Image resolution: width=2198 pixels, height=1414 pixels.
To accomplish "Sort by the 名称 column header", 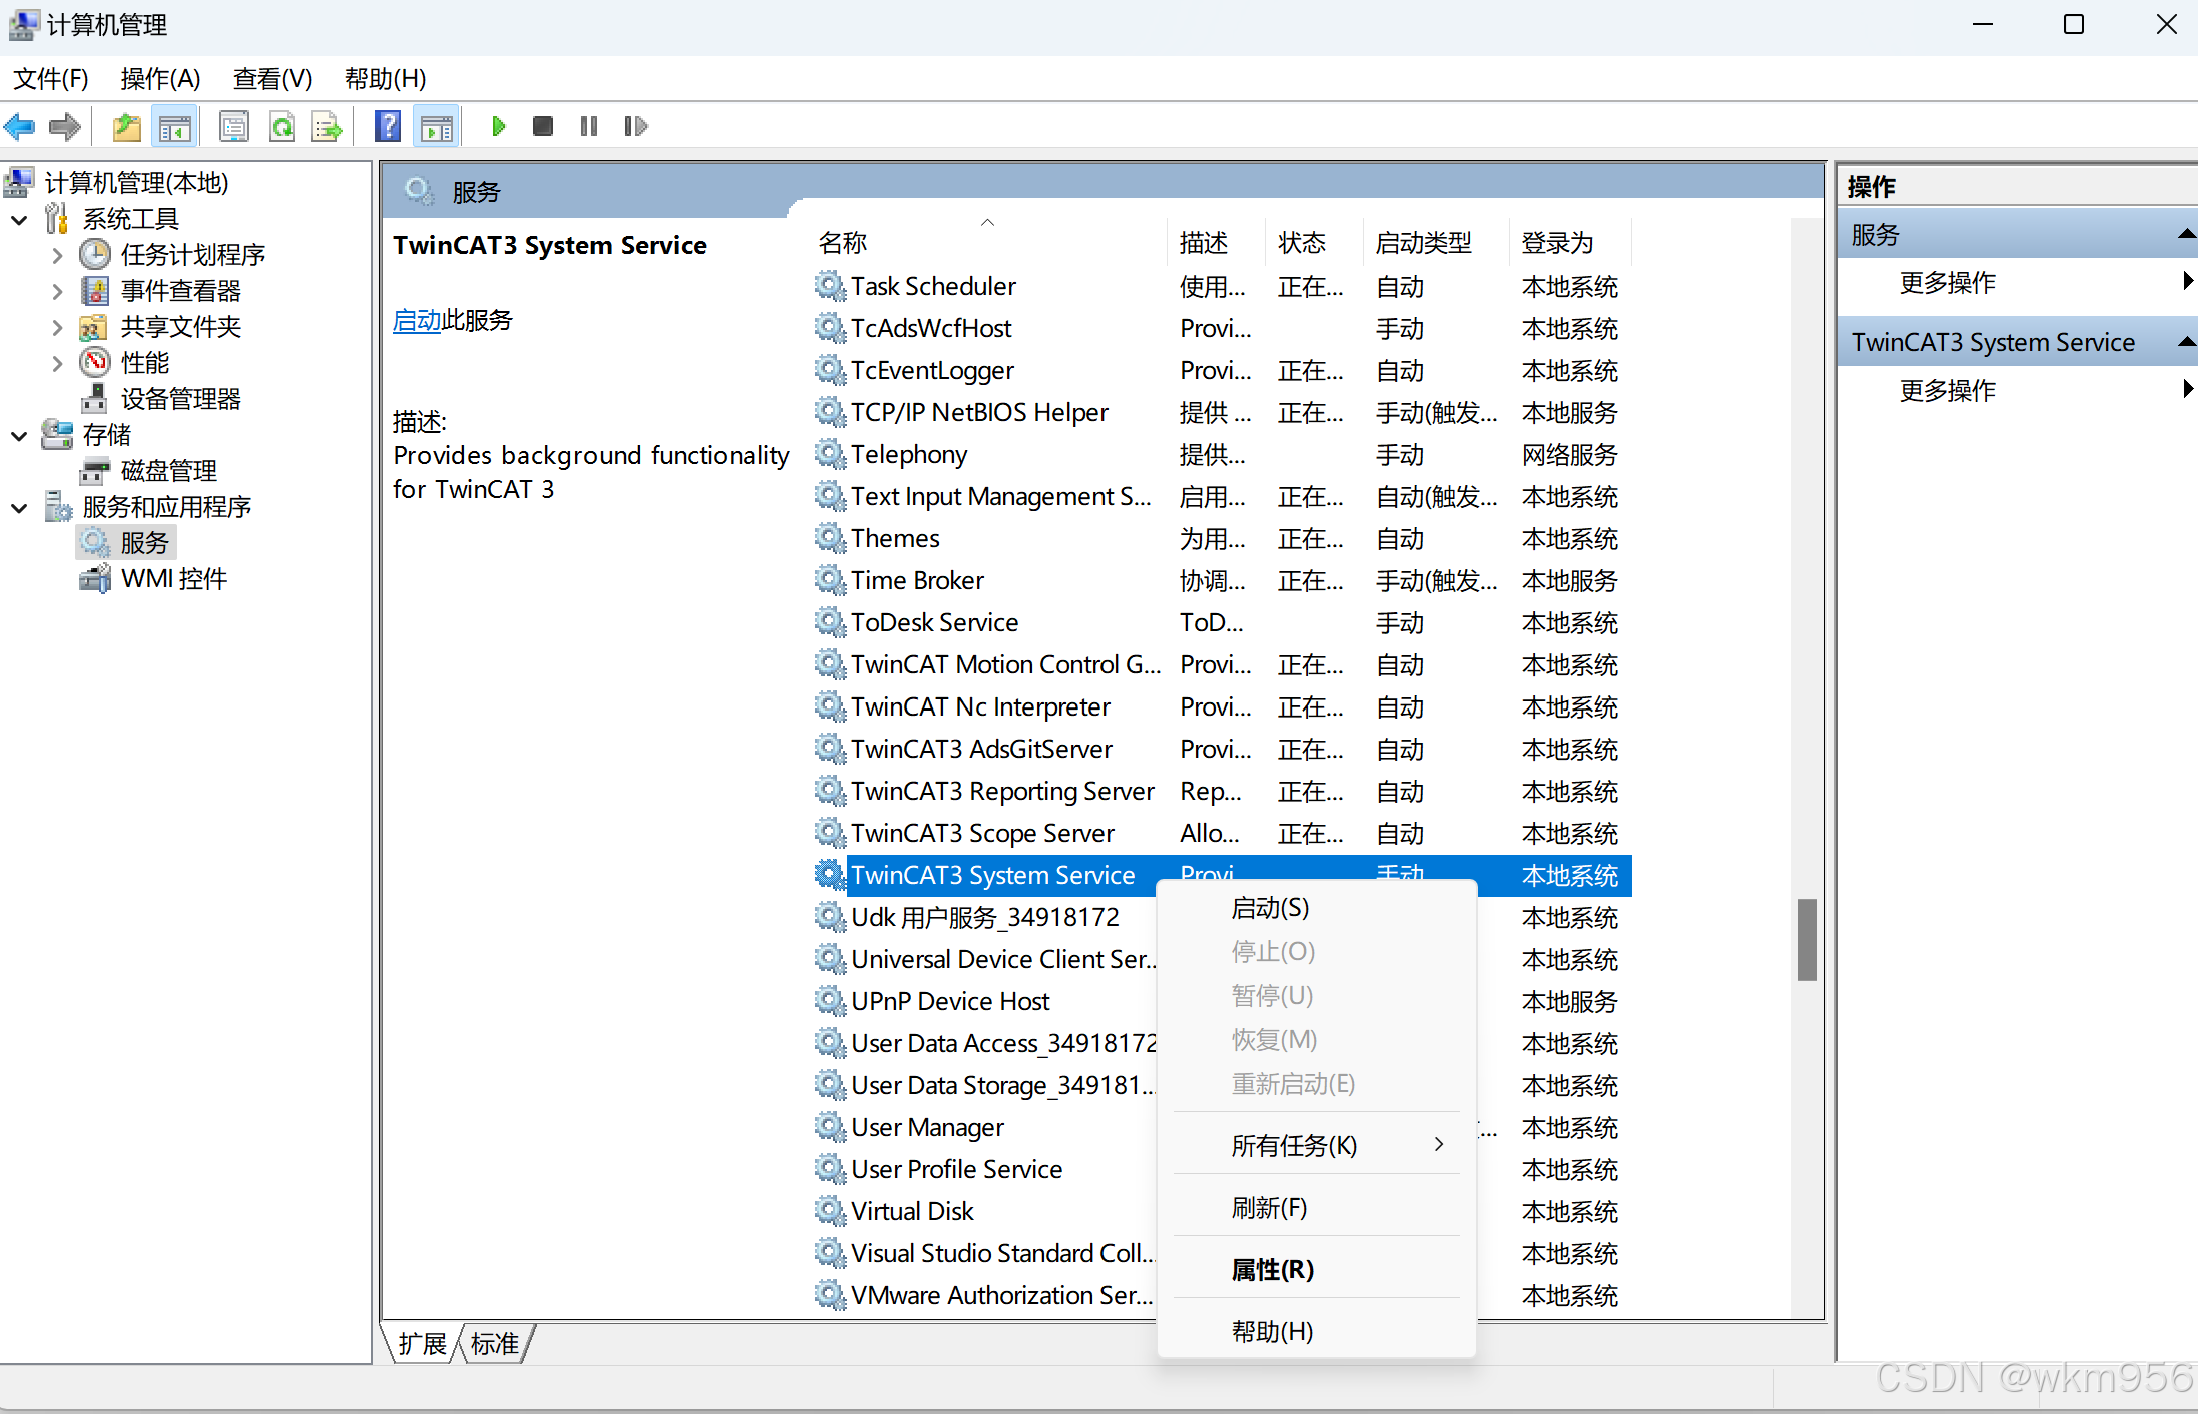I will pos(988,242).
